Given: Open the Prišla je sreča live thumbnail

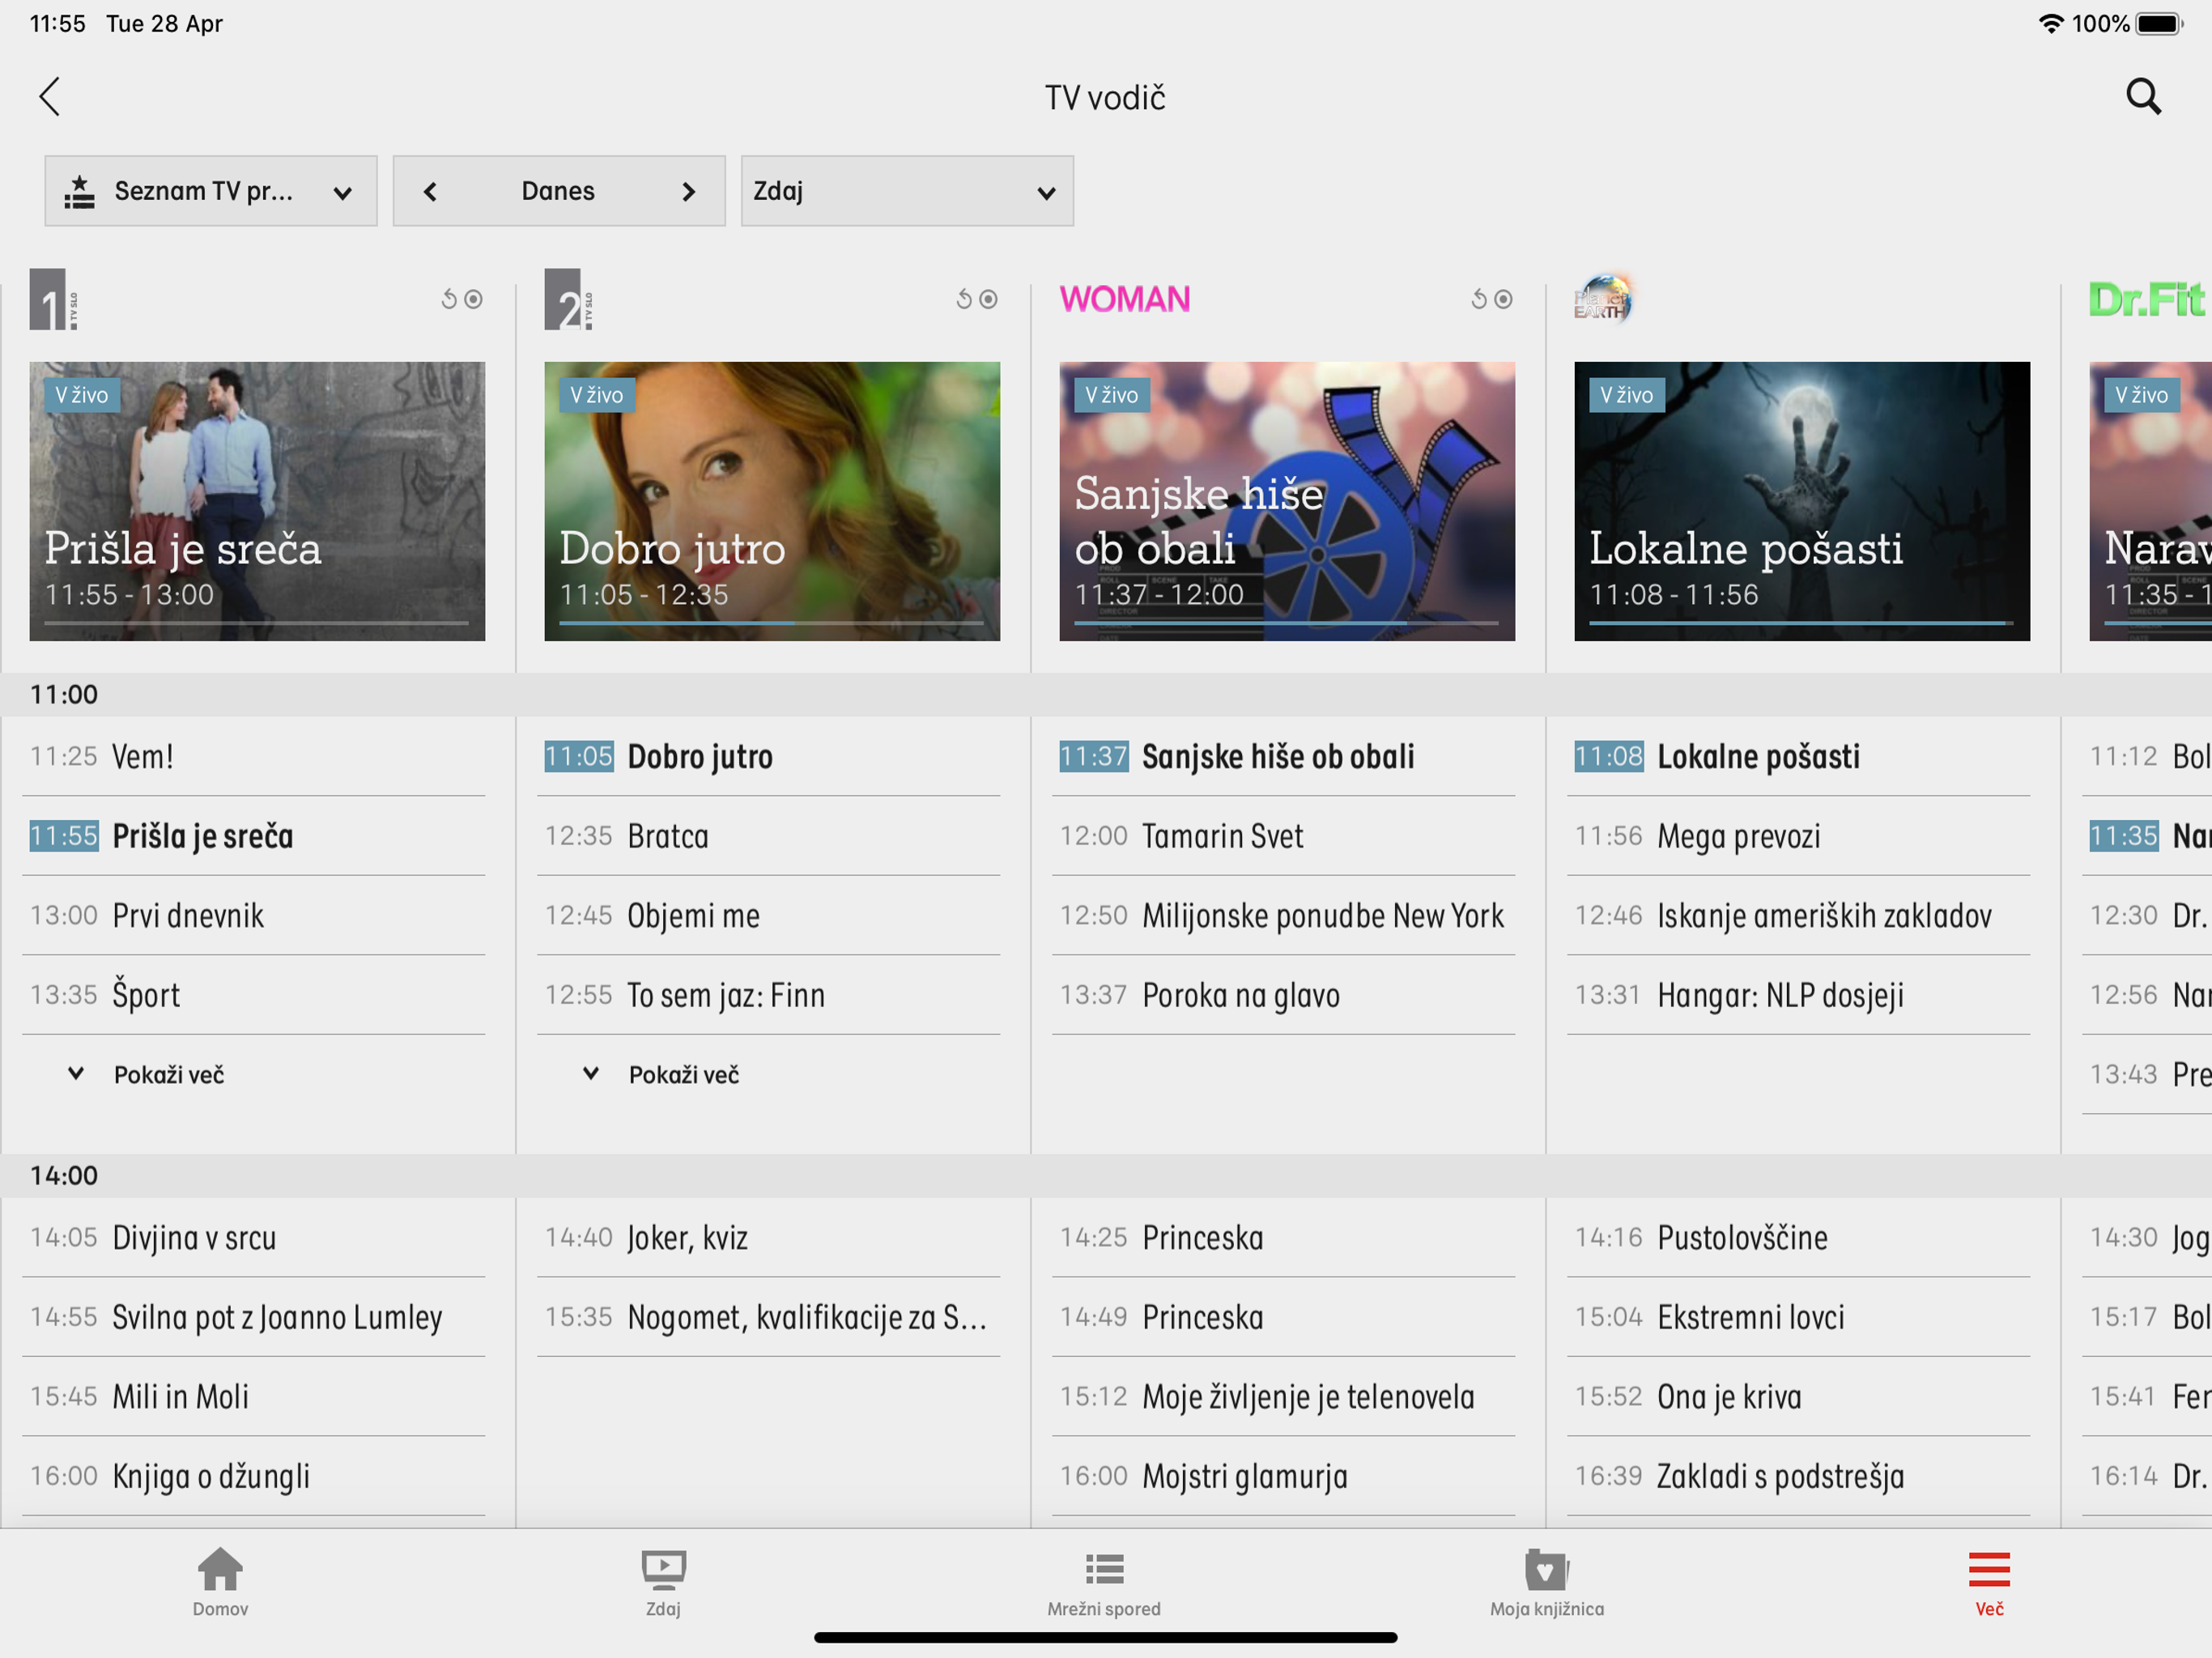Looking at the screenshot, I should click(x=257, y=501).
